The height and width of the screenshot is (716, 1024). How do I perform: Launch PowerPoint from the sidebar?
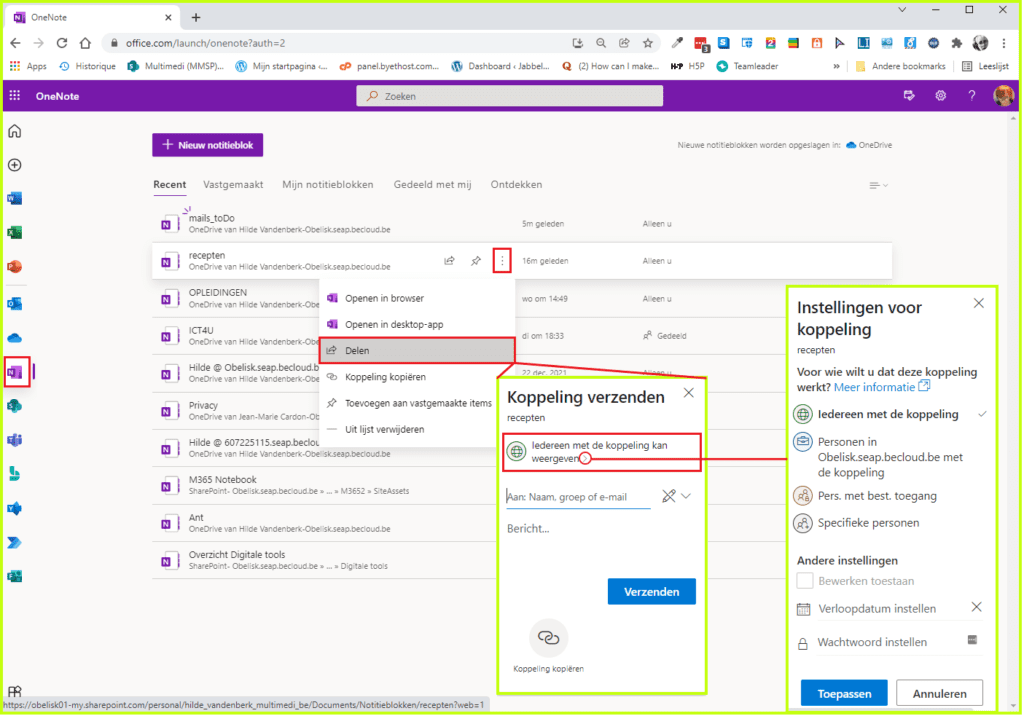tap(14, 267)
